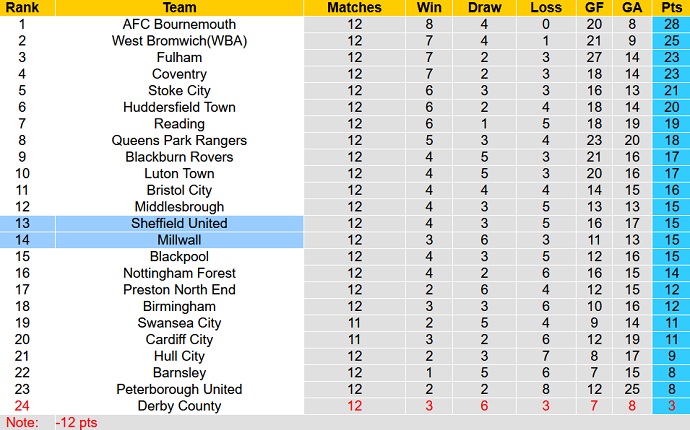Click the Win column header
690x430 pixels.
click(429, 7)
